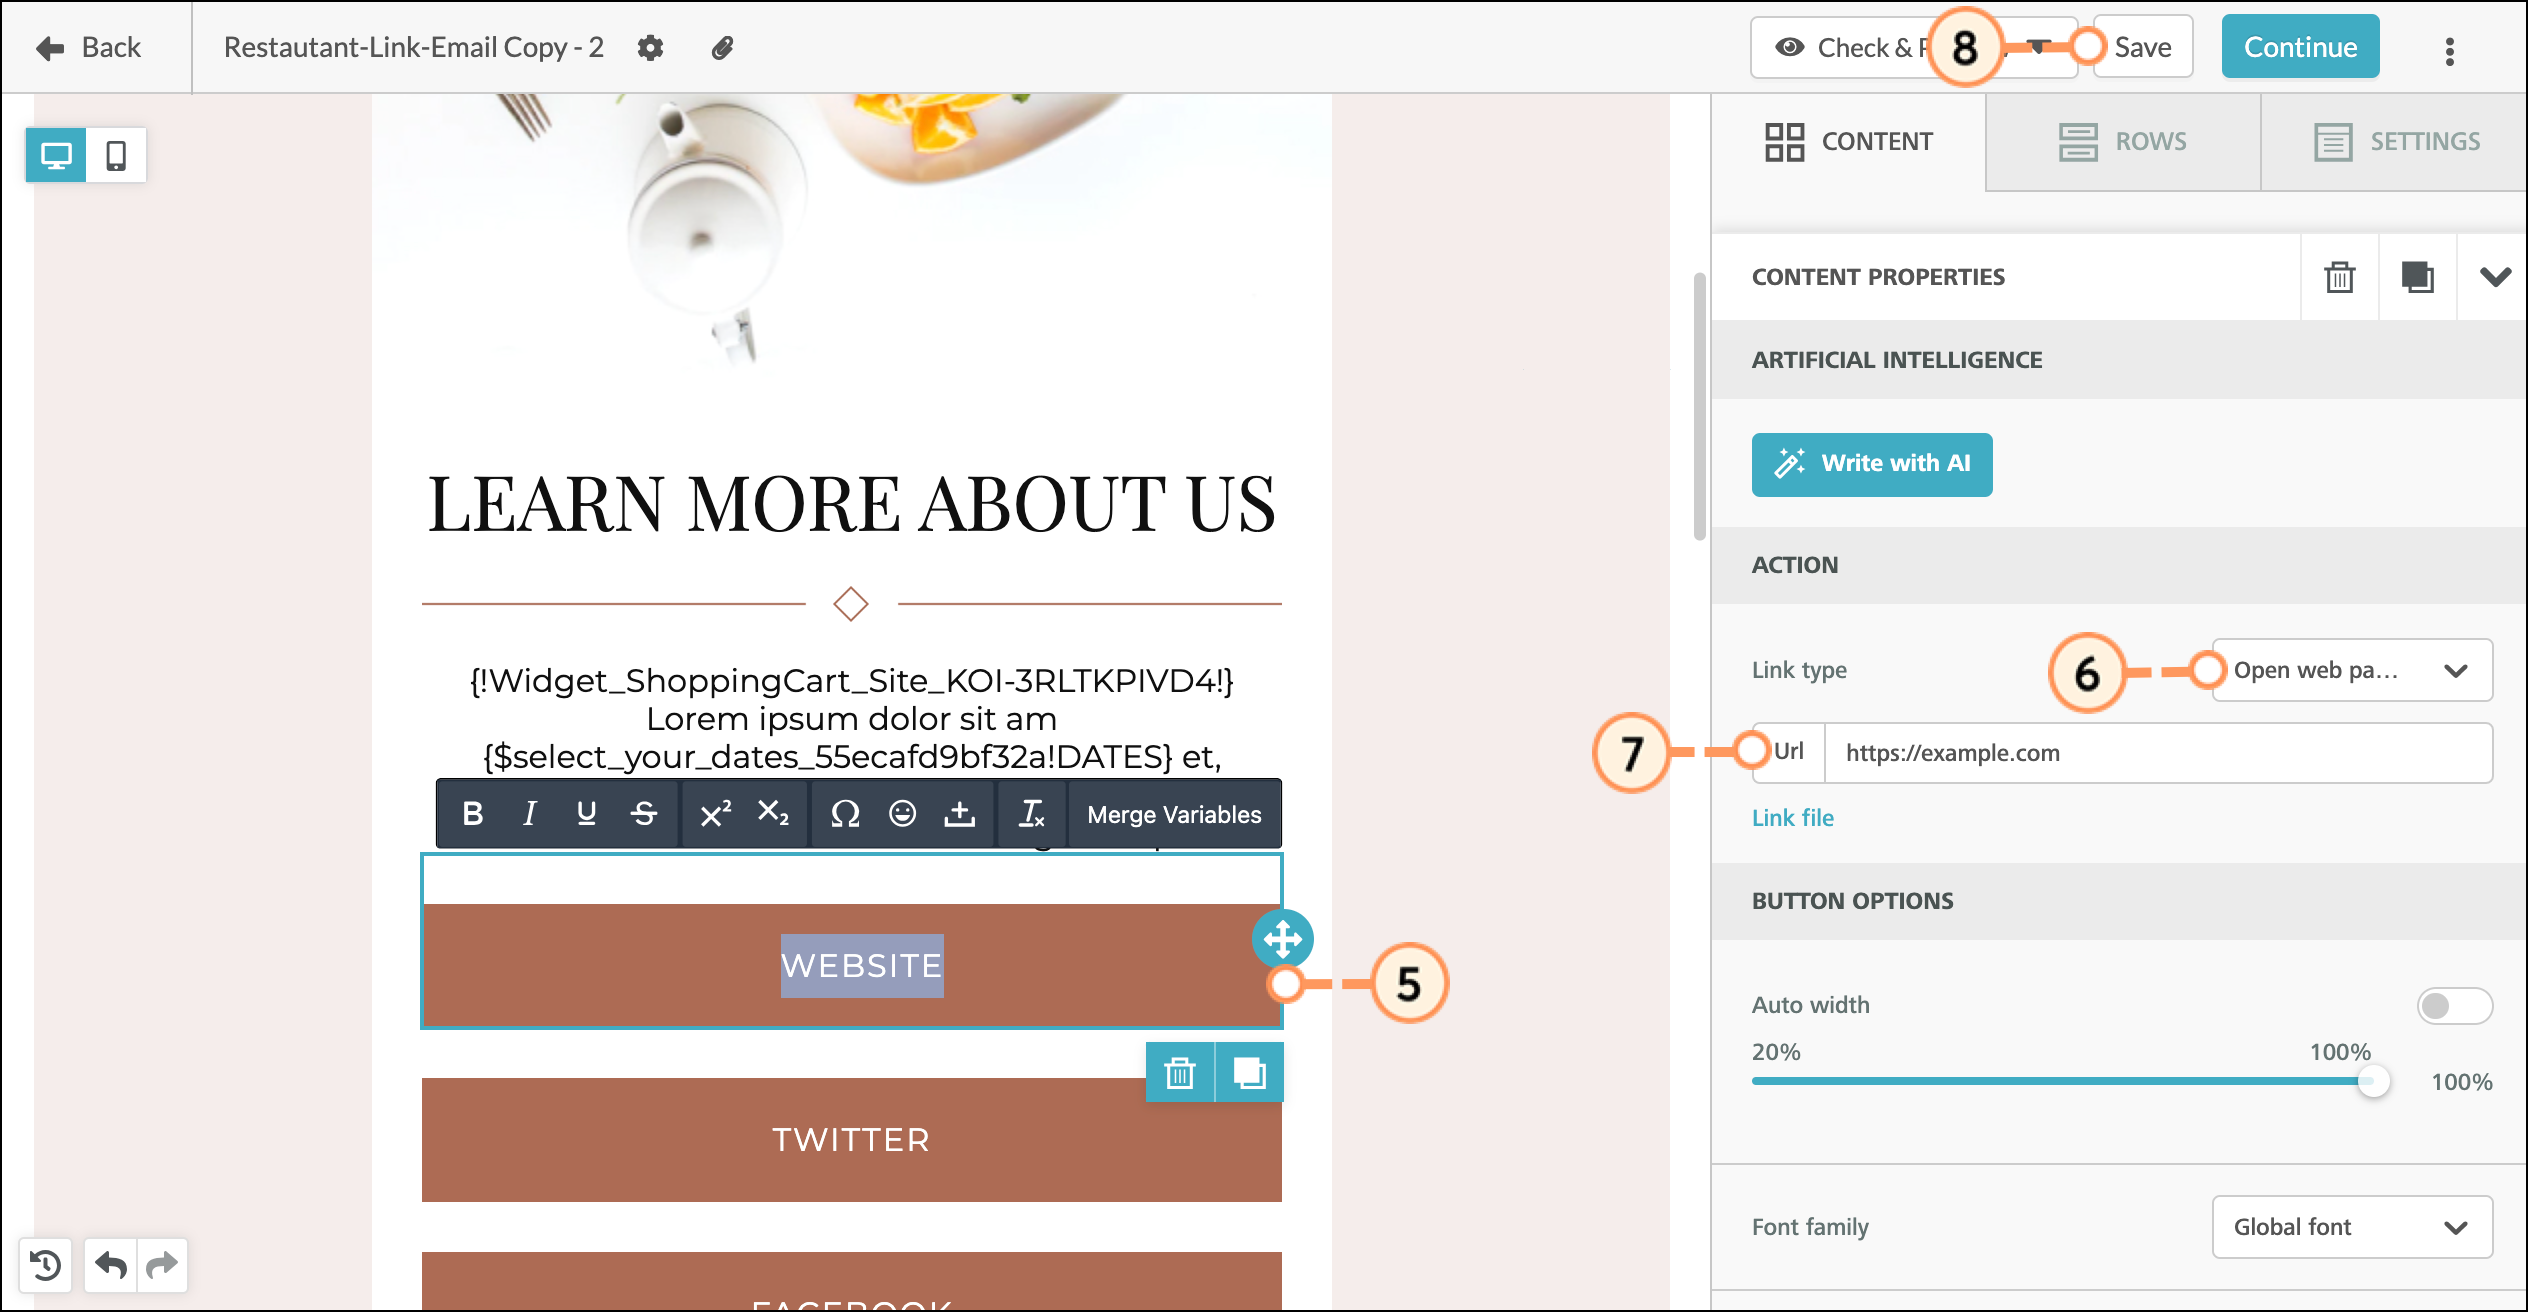Click the LEARN MORE ABOUT US heading
The height and width of the screenshot is (1312, 2528).
(x=852, y=503)
